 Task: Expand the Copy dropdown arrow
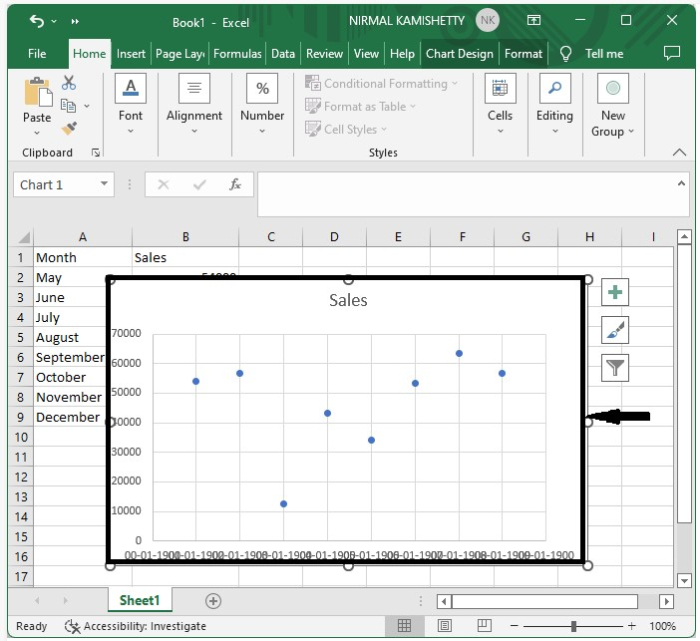click(87, 106)
